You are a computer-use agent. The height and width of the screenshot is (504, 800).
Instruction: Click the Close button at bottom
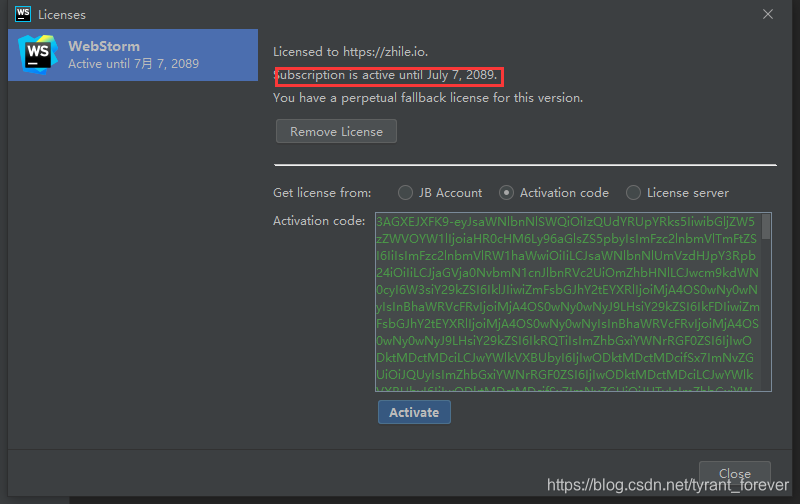735,473
